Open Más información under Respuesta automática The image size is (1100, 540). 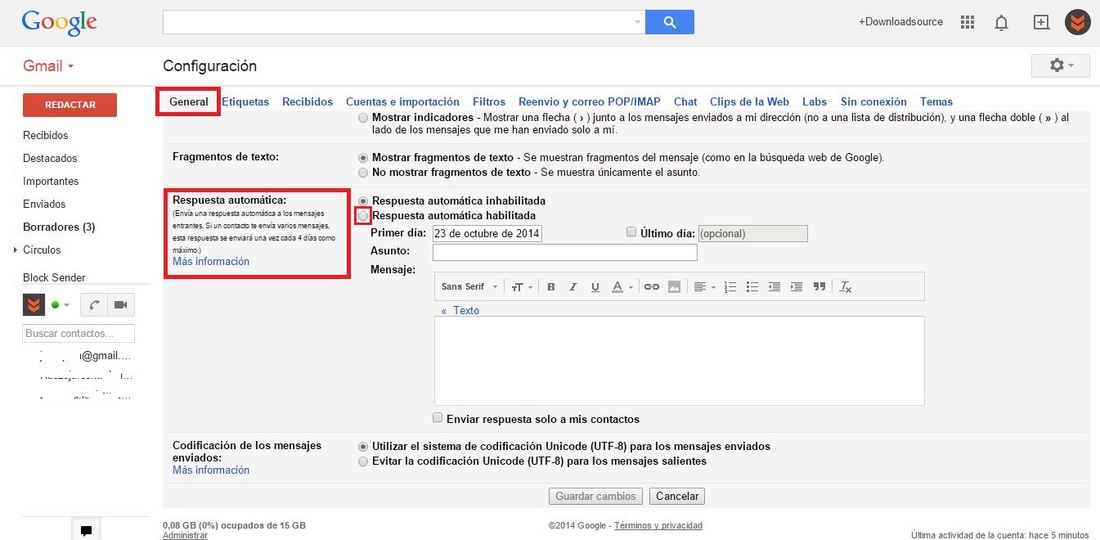click(211, 262)
